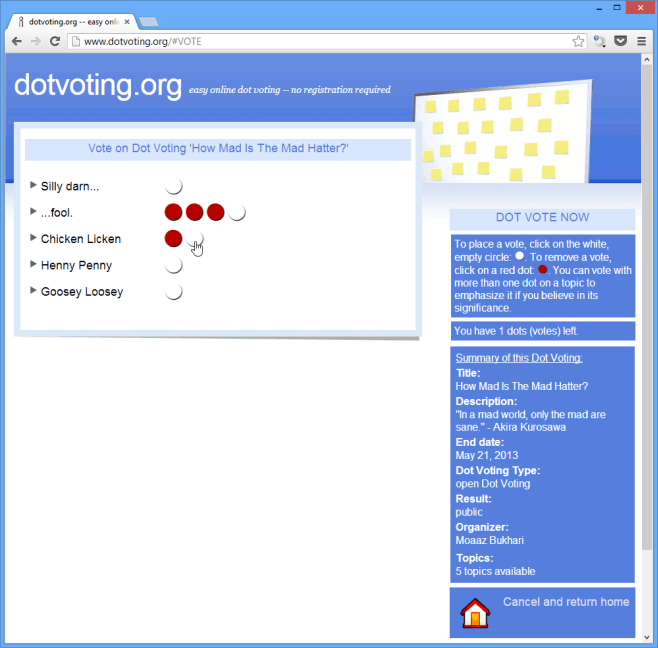Place a vote on Silly darn... empty circle
The height and width of the screenshot is (648, 658).
point(173,186)
